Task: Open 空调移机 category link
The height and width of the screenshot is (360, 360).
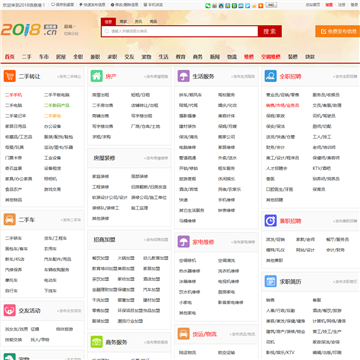Action: point(188,260)
